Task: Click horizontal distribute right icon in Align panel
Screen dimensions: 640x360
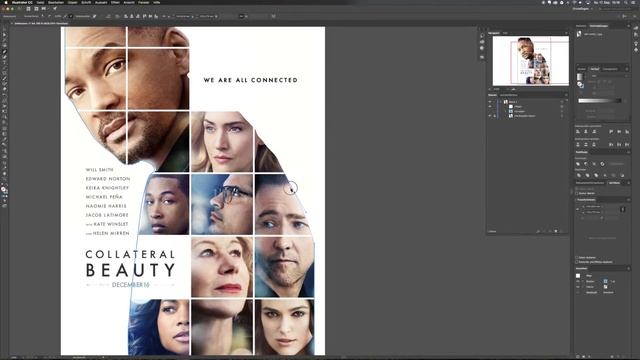Action: pos(627,144)
